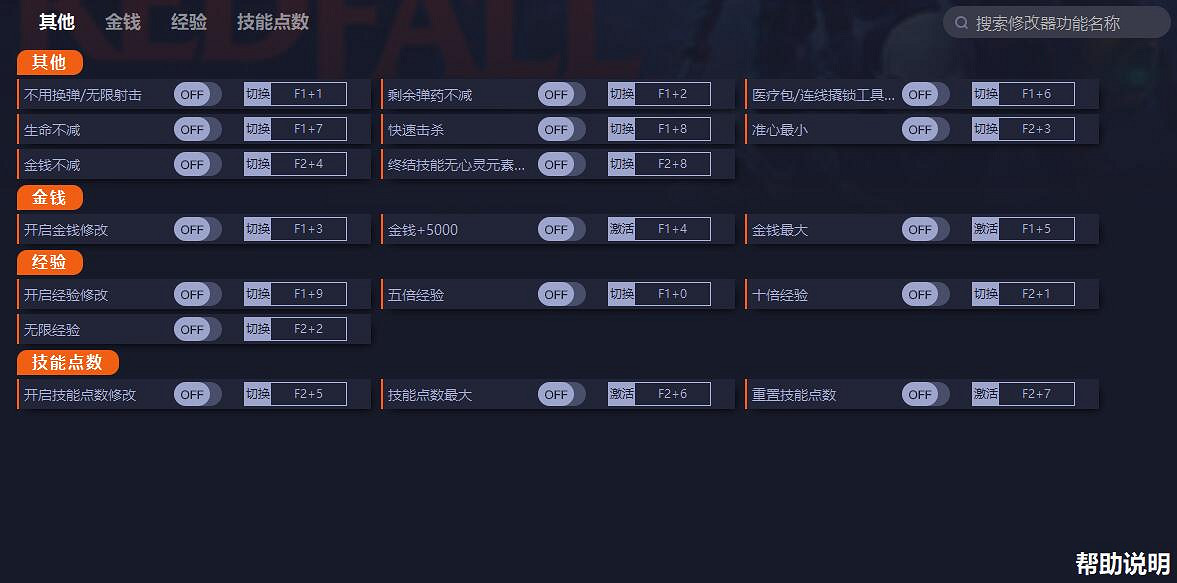The height and width of the screenshot is (583, 1177).
Task: Click the F2+4 hotkey box for 金钱不减
Action: pyautogui.click(x=308, y=164)
